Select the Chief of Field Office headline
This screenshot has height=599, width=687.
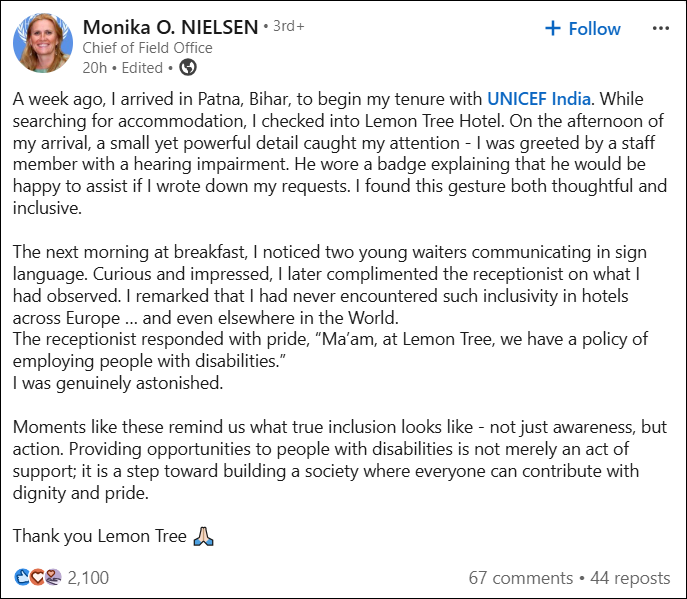tap(147, 48)
